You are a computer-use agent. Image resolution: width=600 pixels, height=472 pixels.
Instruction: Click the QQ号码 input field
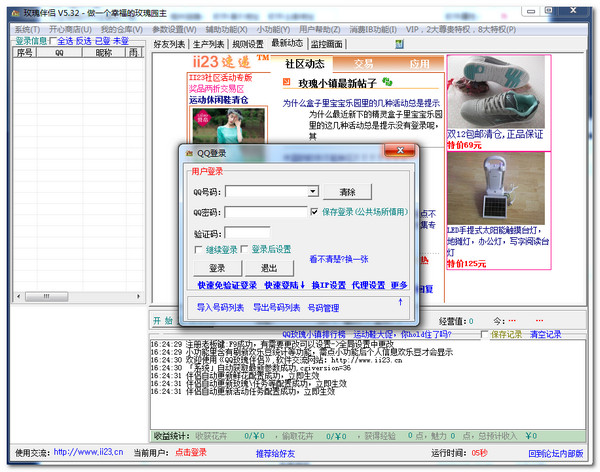(267, 191)
